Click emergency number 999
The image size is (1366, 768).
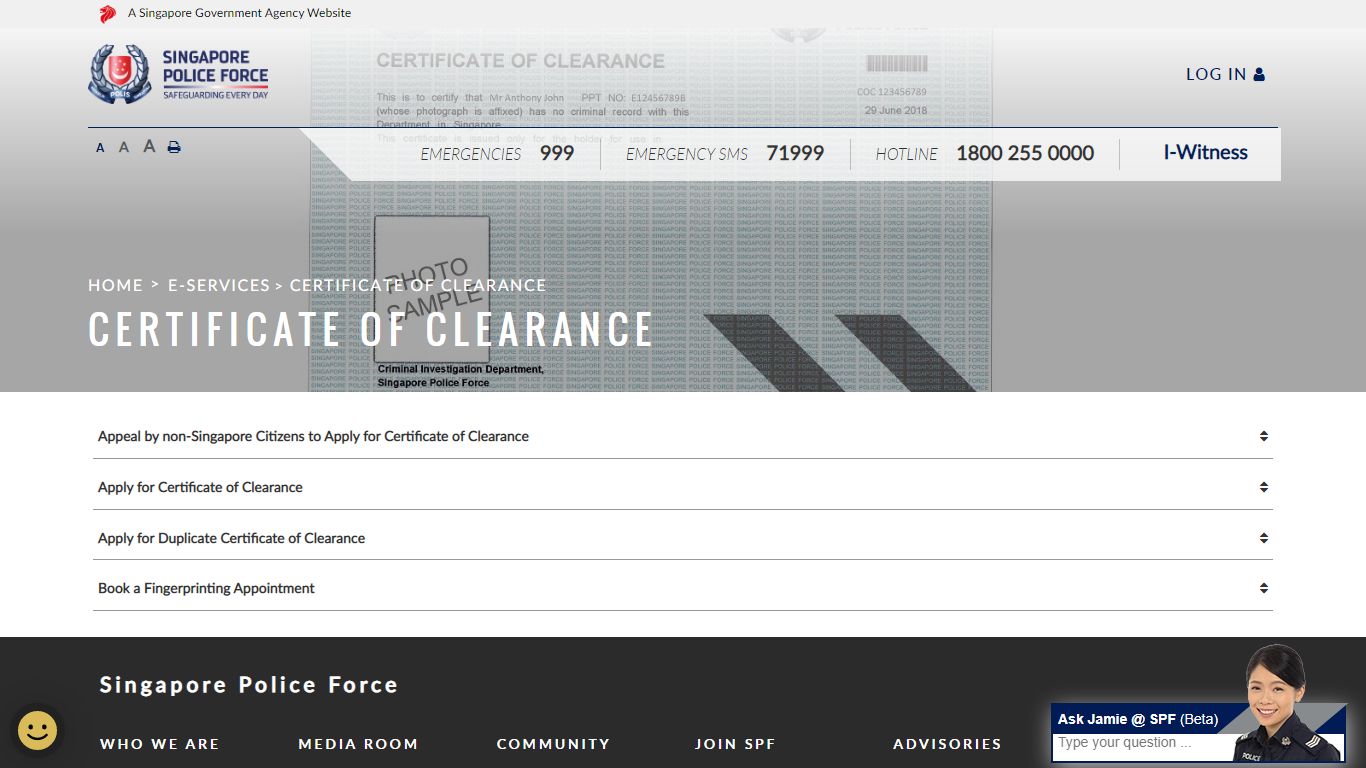click(x=557, y=153)
